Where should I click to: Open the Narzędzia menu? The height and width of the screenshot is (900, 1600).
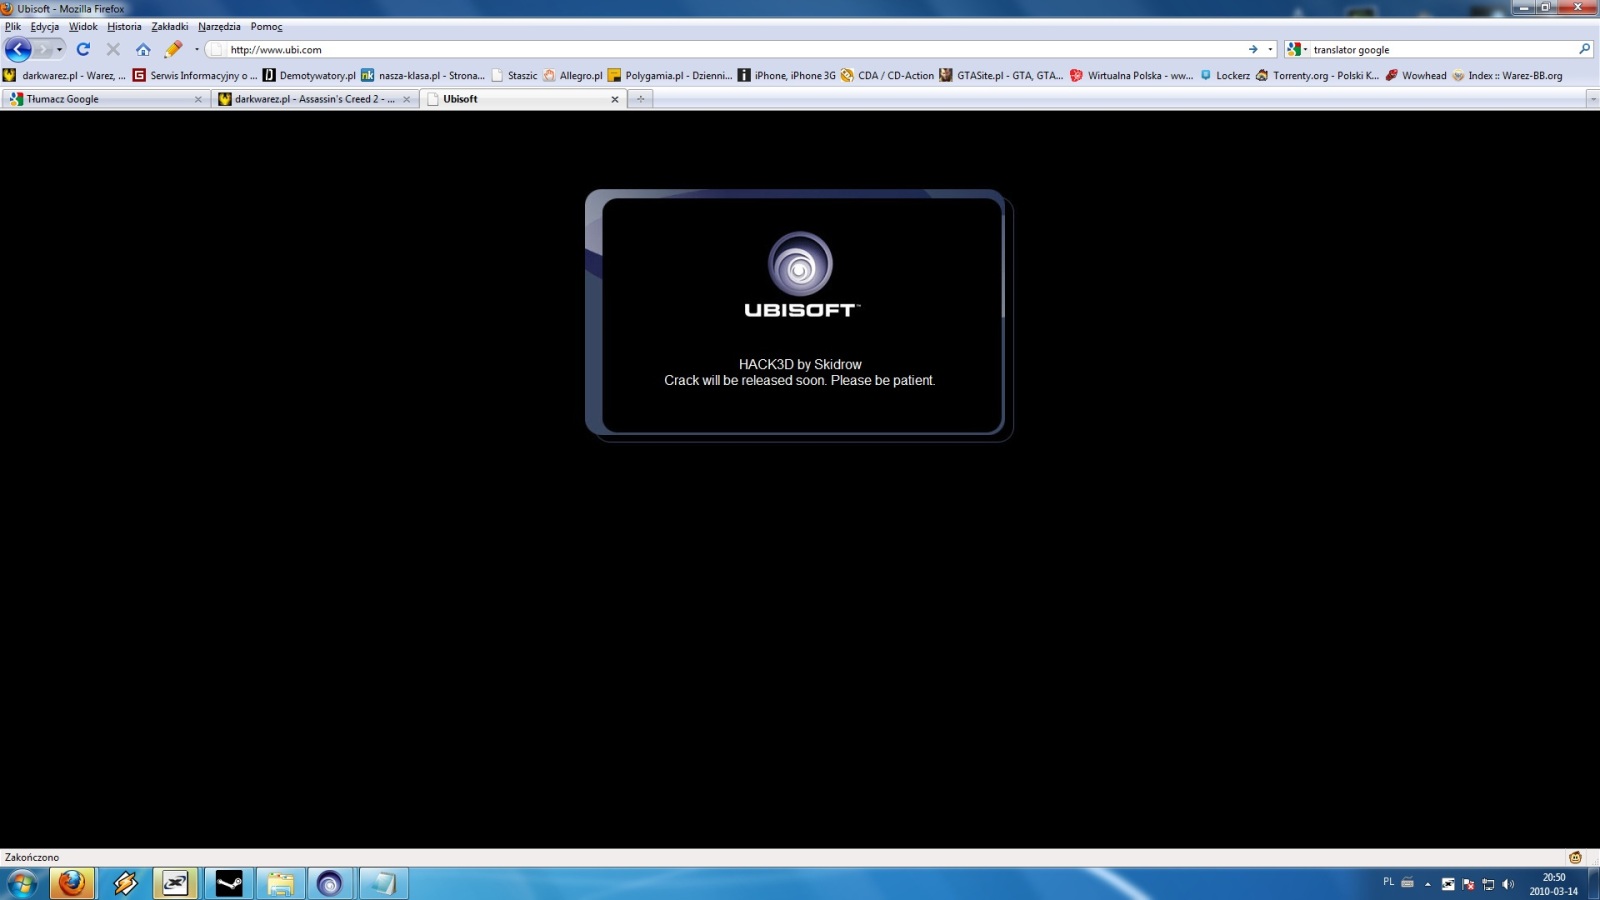[219, 27]
